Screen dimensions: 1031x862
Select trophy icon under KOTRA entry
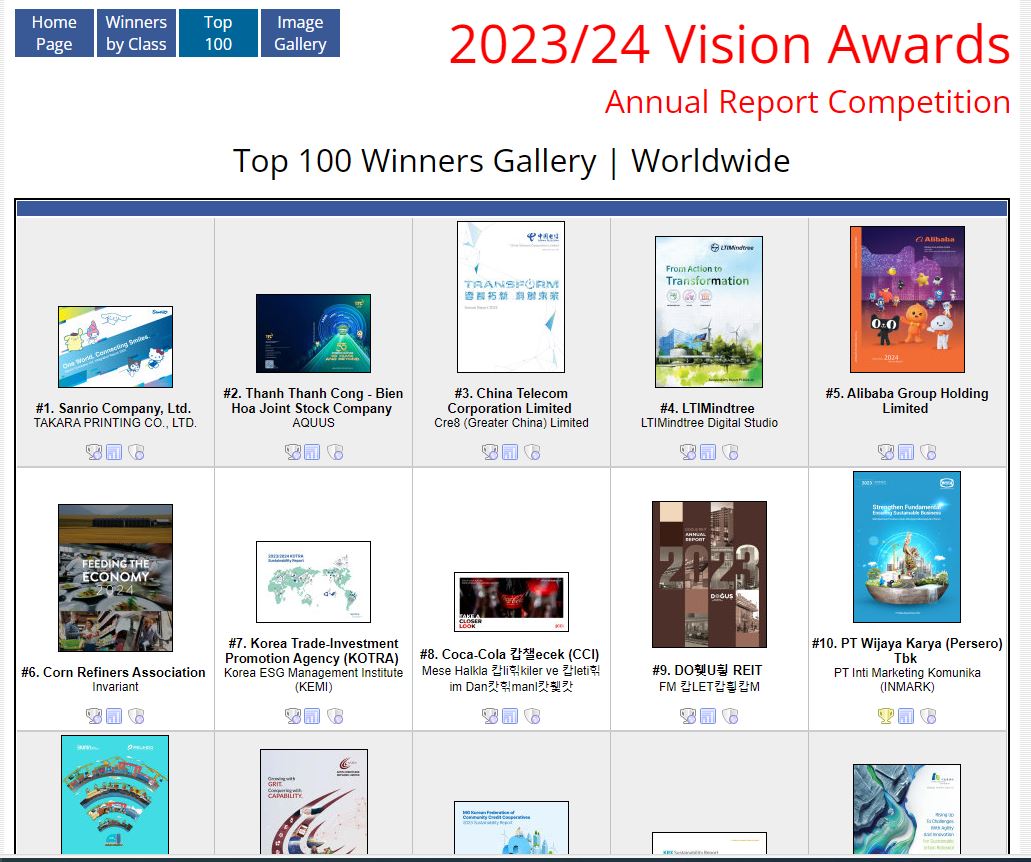pos(292,715)
